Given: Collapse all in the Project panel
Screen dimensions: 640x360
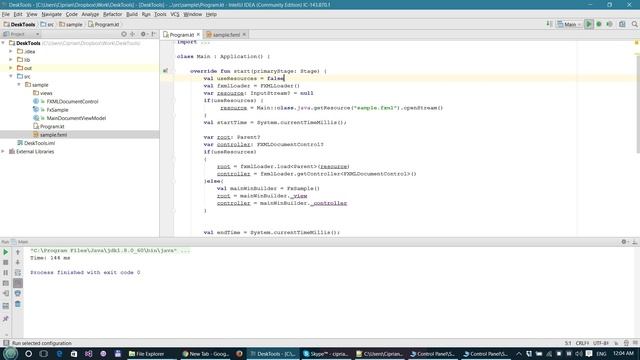Looking at the screenshot, I should coord(133,34).
